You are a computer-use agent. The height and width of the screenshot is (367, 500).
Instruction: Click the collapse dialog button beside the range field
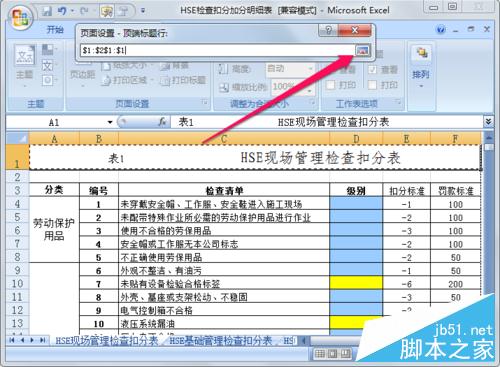[x=362, y=50]
